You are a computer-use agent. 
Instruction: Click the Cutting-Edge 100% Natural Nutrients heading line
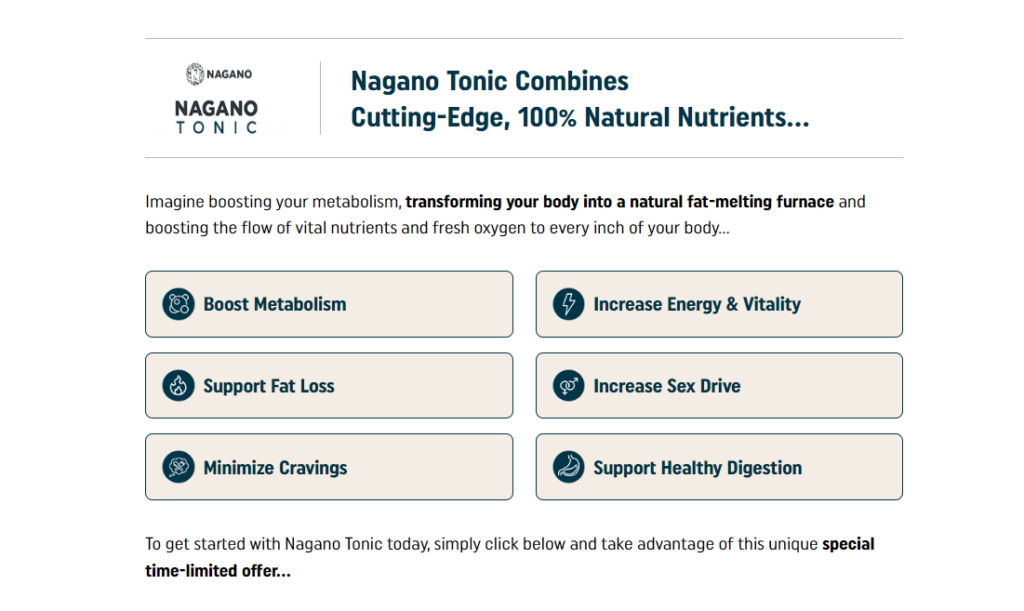580,118
